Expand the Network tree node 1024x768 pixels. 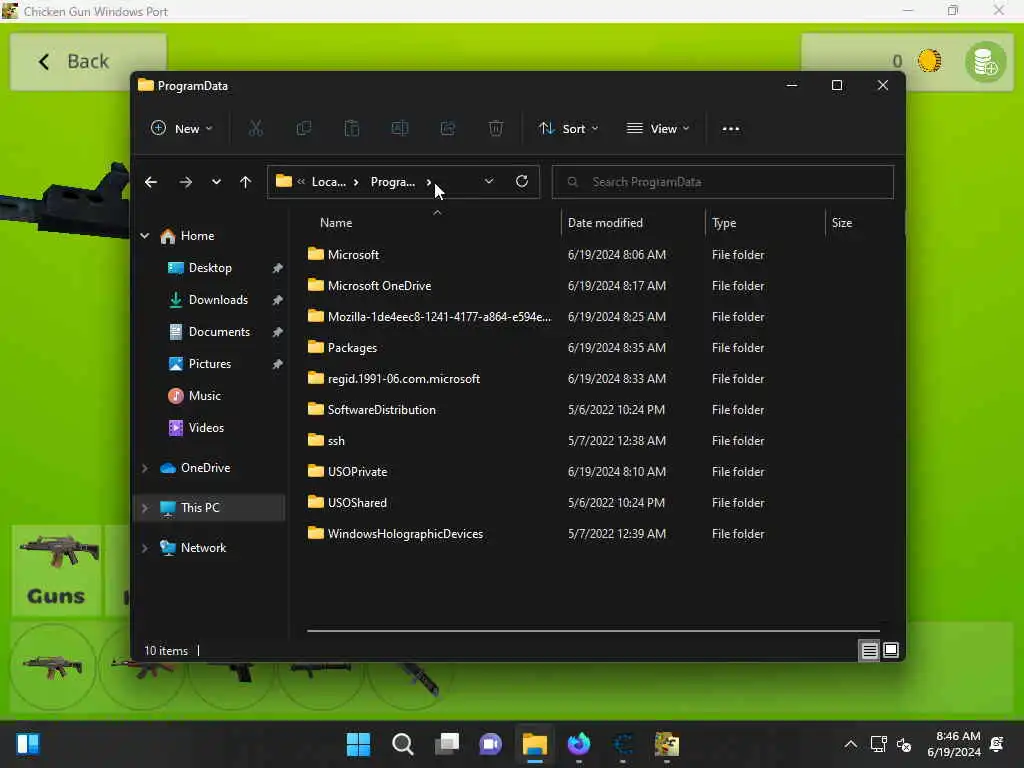(x=145, y=548)
